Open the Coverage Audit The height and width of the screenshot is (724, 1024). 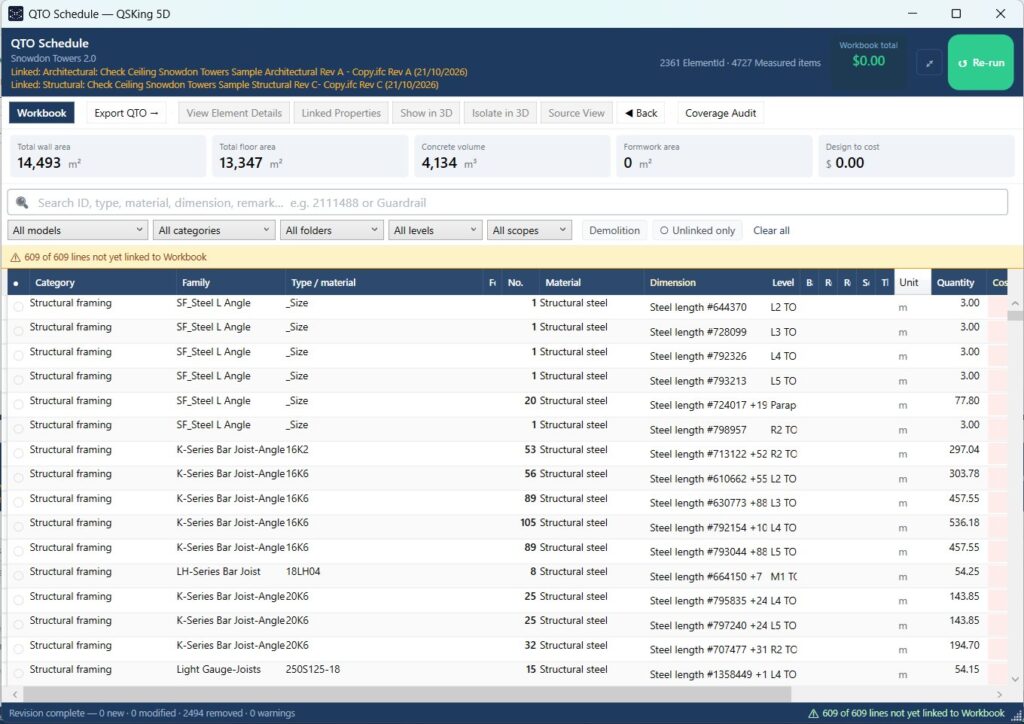[x=720, y=113]
